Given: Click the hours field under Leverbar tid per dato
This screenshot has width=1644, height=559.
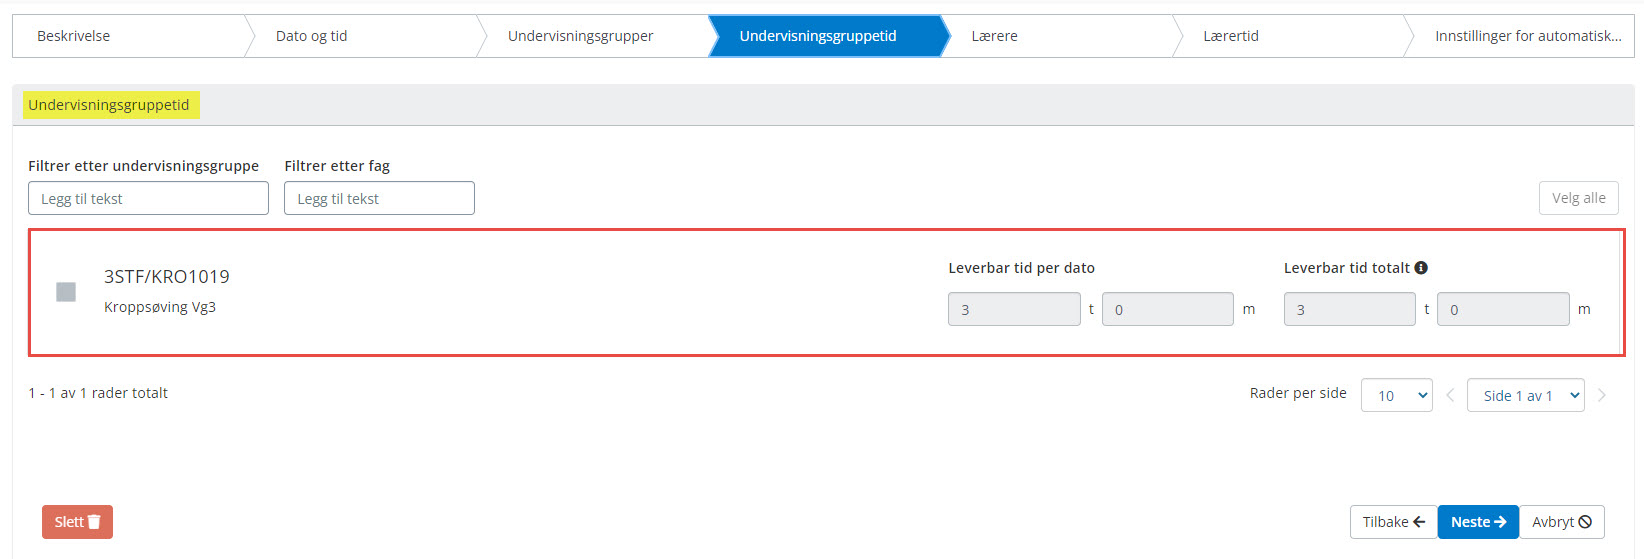Looking at the screenshot, I should click(x=1014, y=309).
